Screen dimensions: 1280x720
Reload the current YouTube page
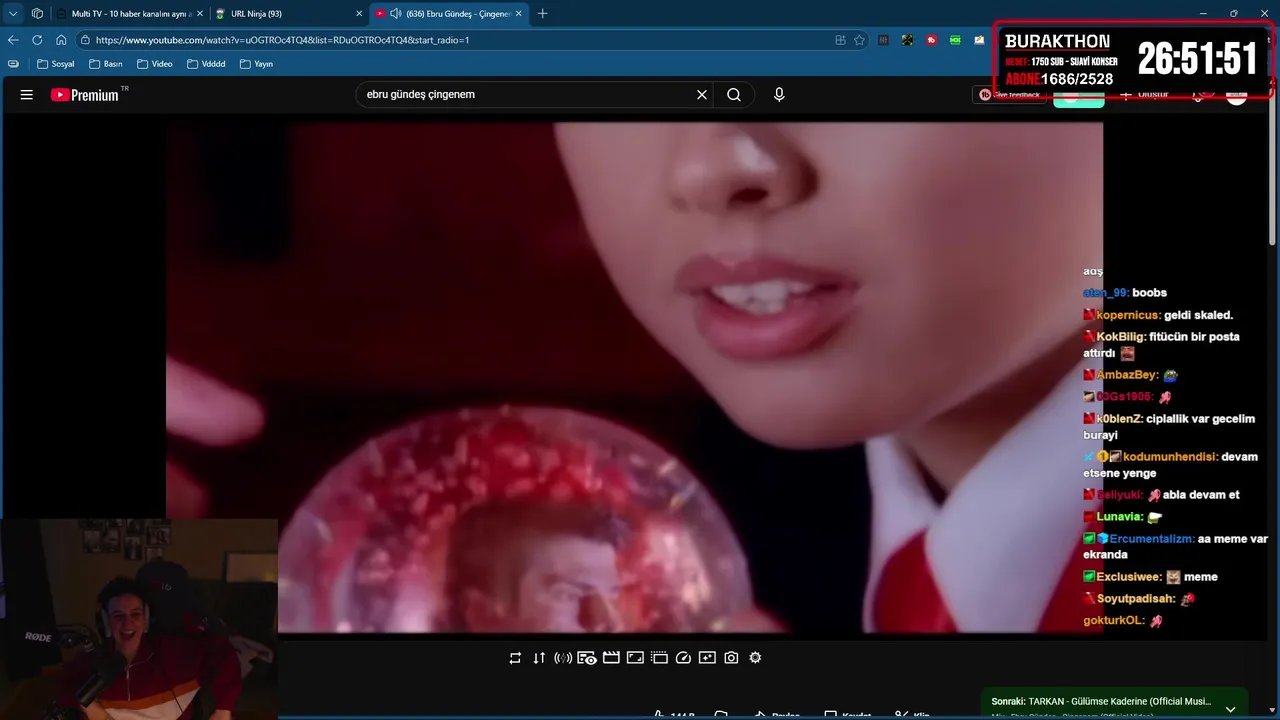37,40
